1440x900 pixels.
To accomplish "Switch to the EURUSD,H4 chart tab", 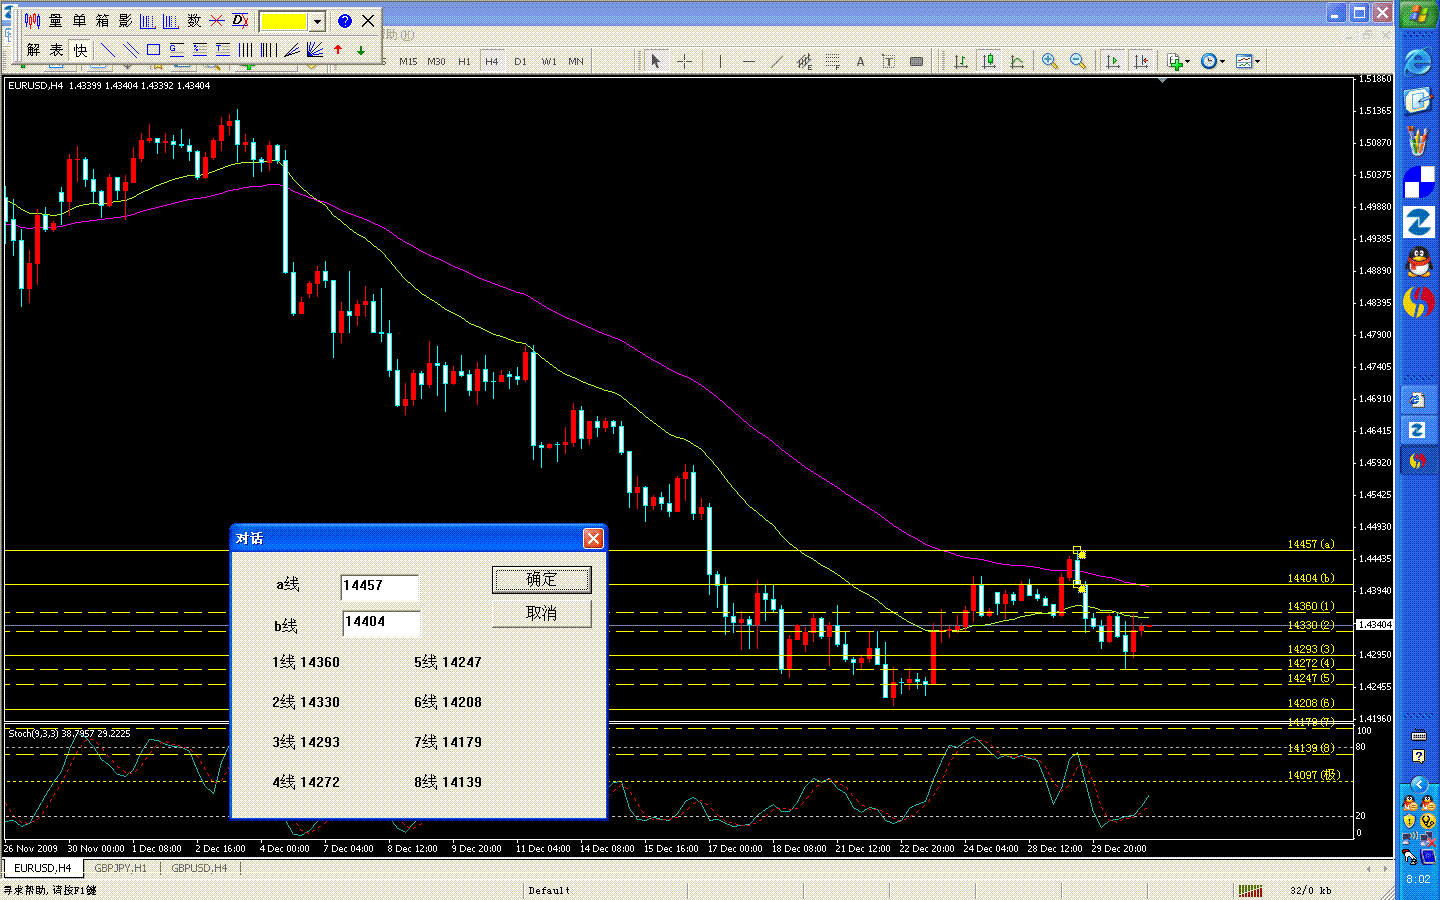I will point(43,868).
